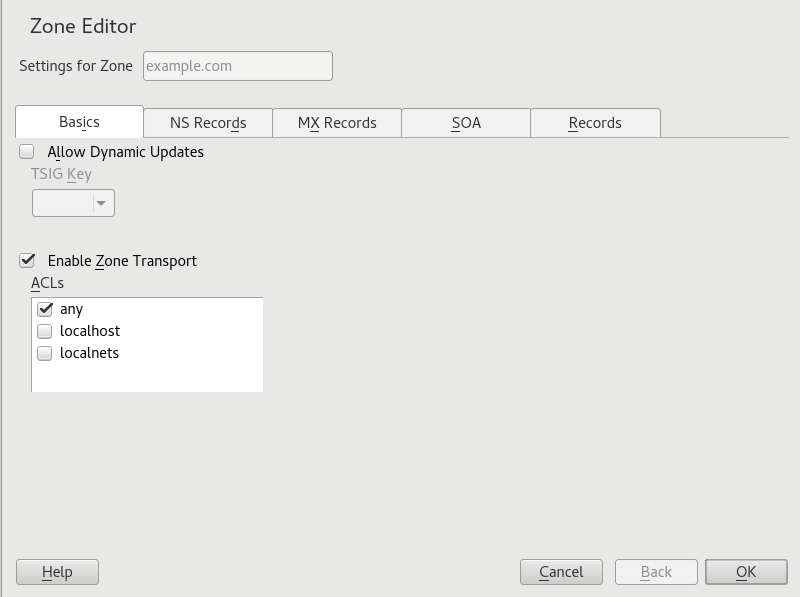The width and height of the screenshot is (800, 597).
Task: Expand the TSIG Key dropdown
Action: pos(74,203)
